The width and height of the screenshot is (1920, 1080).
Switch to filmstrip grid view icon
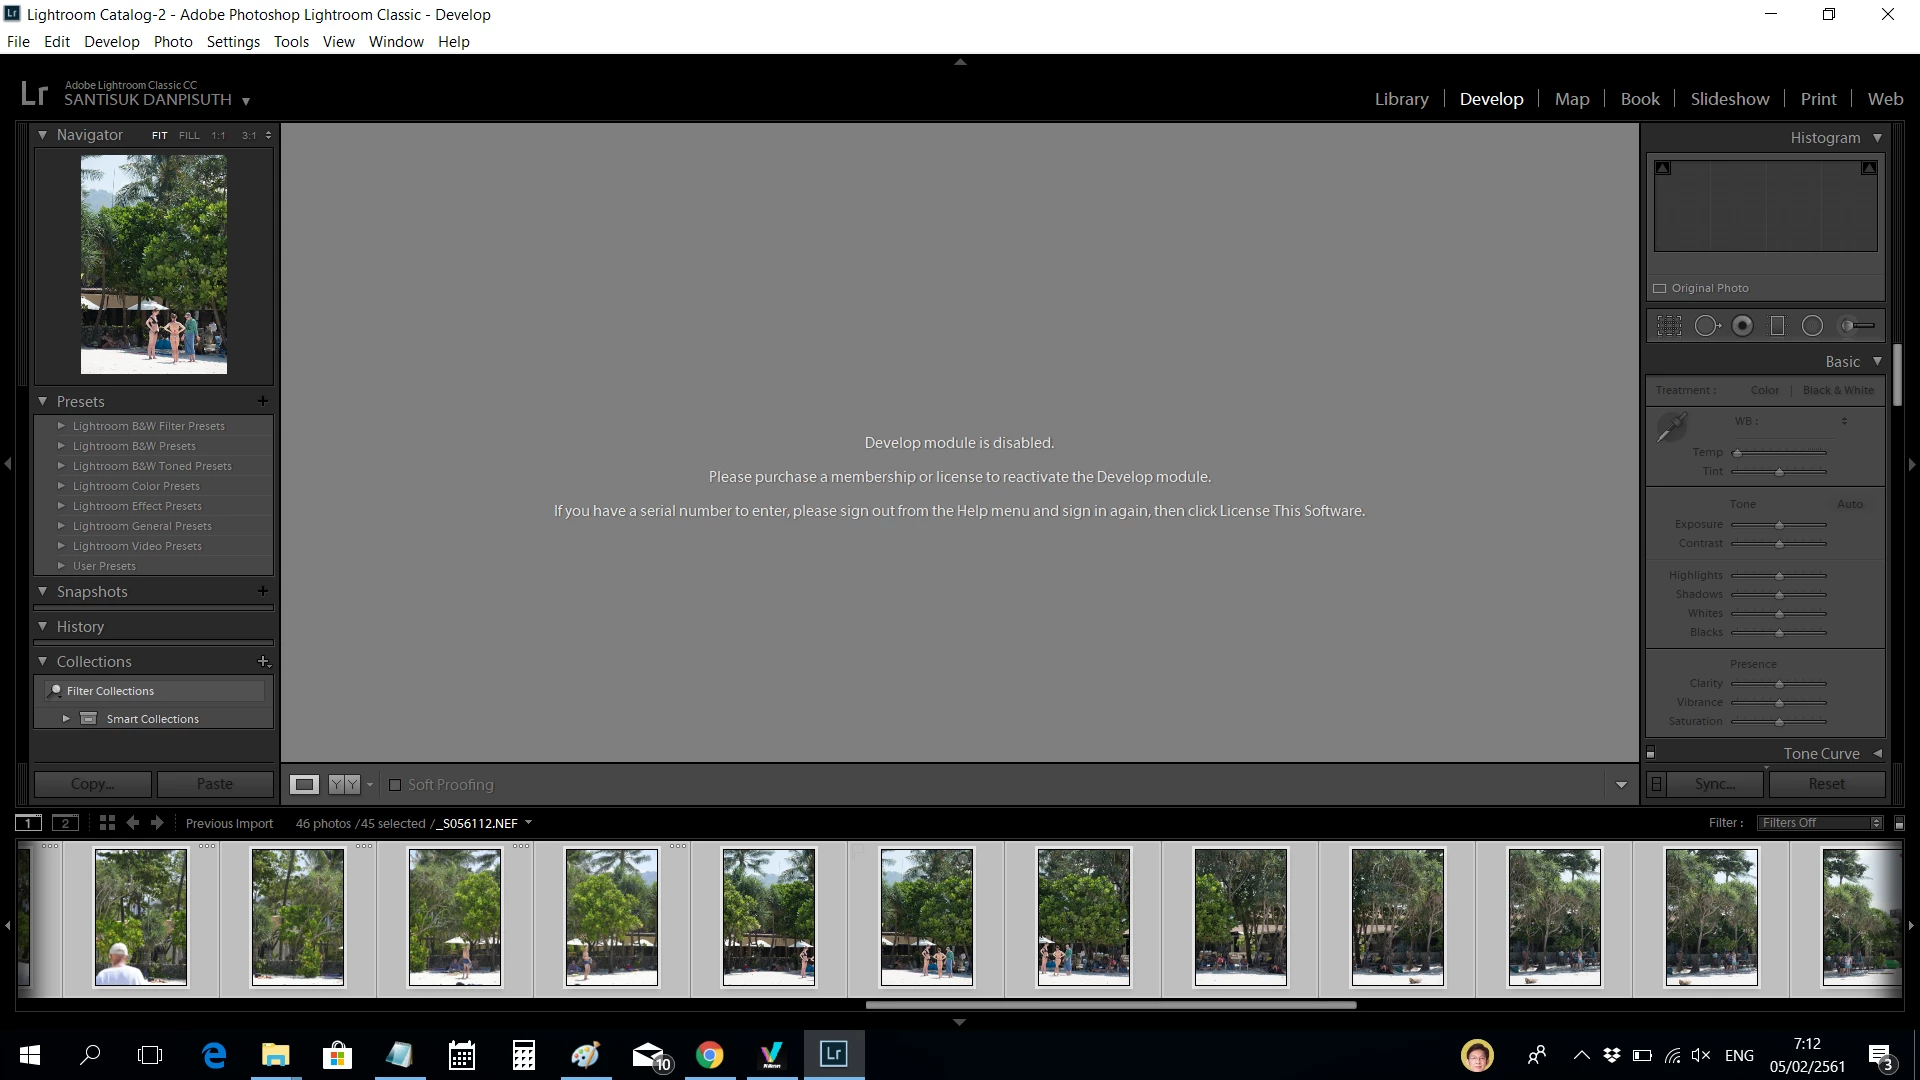pyautogui.click(x=107, y=823)
